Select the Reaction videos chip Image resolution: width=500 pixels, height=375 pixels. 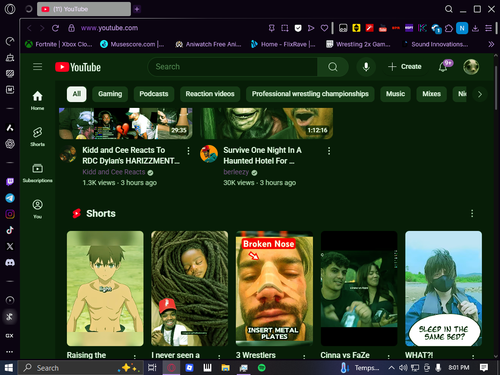pyautogui.click(x=210, y=94)
